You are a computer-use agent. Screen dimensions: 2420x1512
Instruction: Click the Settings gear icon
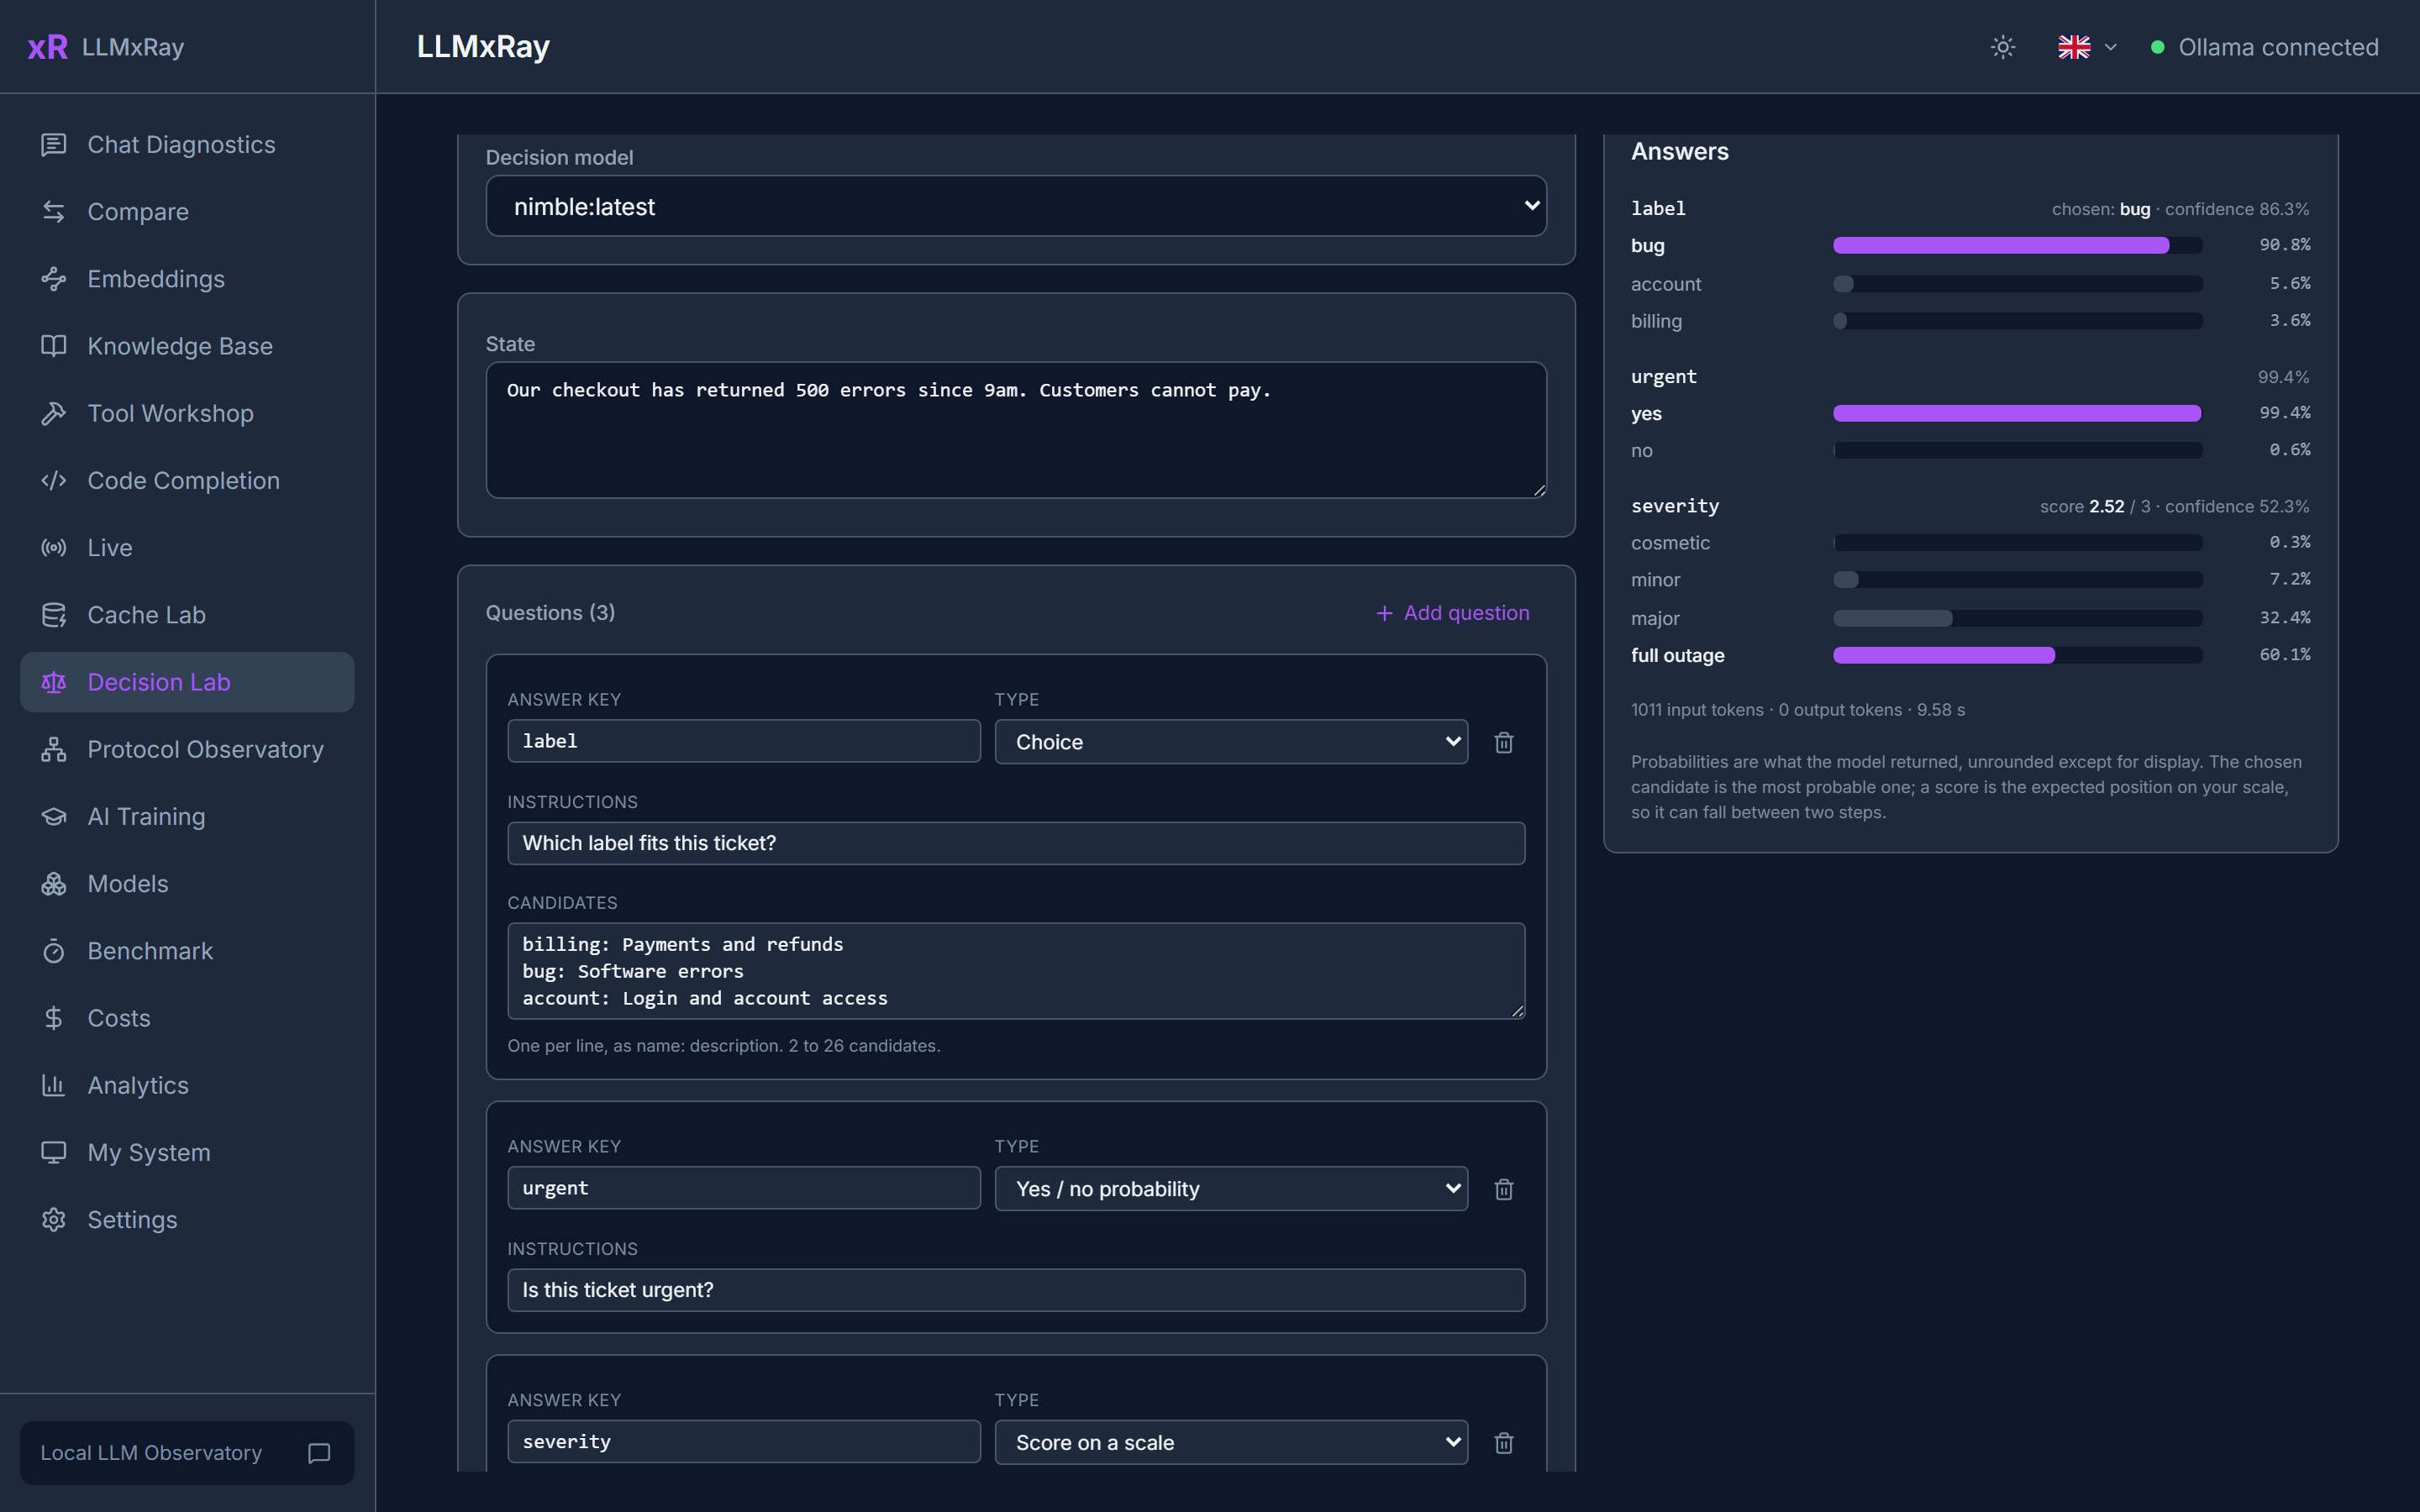coord(54,1220)
